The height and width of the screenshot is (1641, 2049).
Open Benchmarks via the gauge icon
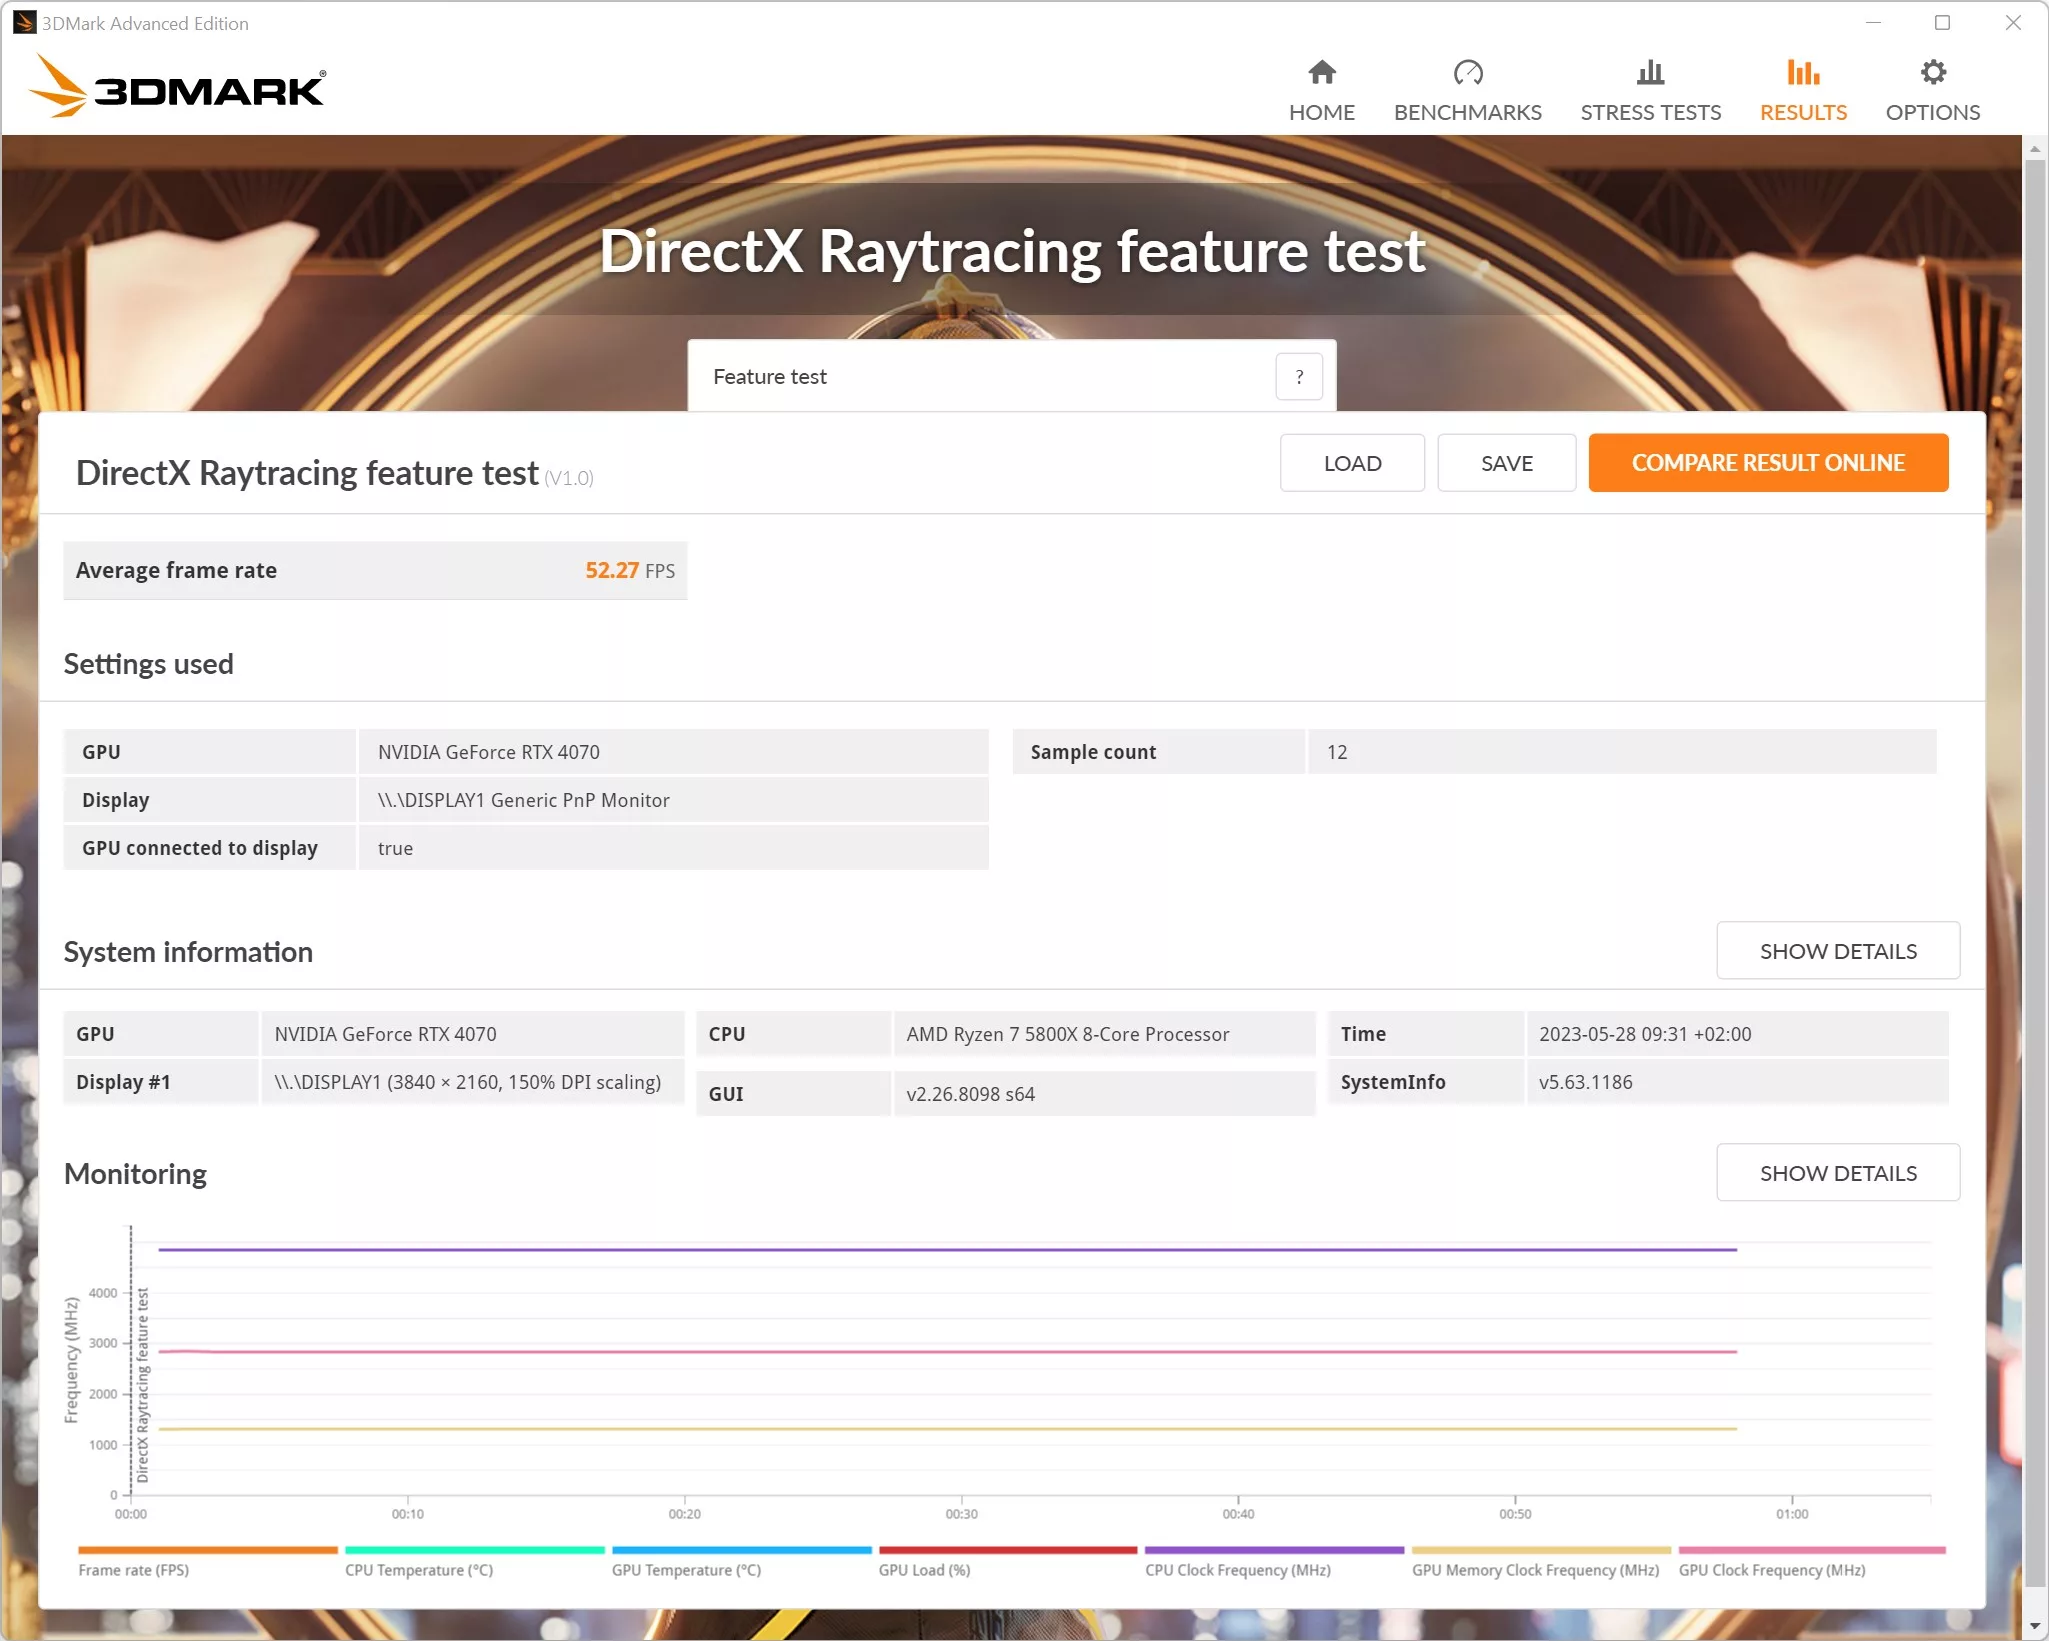click(1467, 72)
